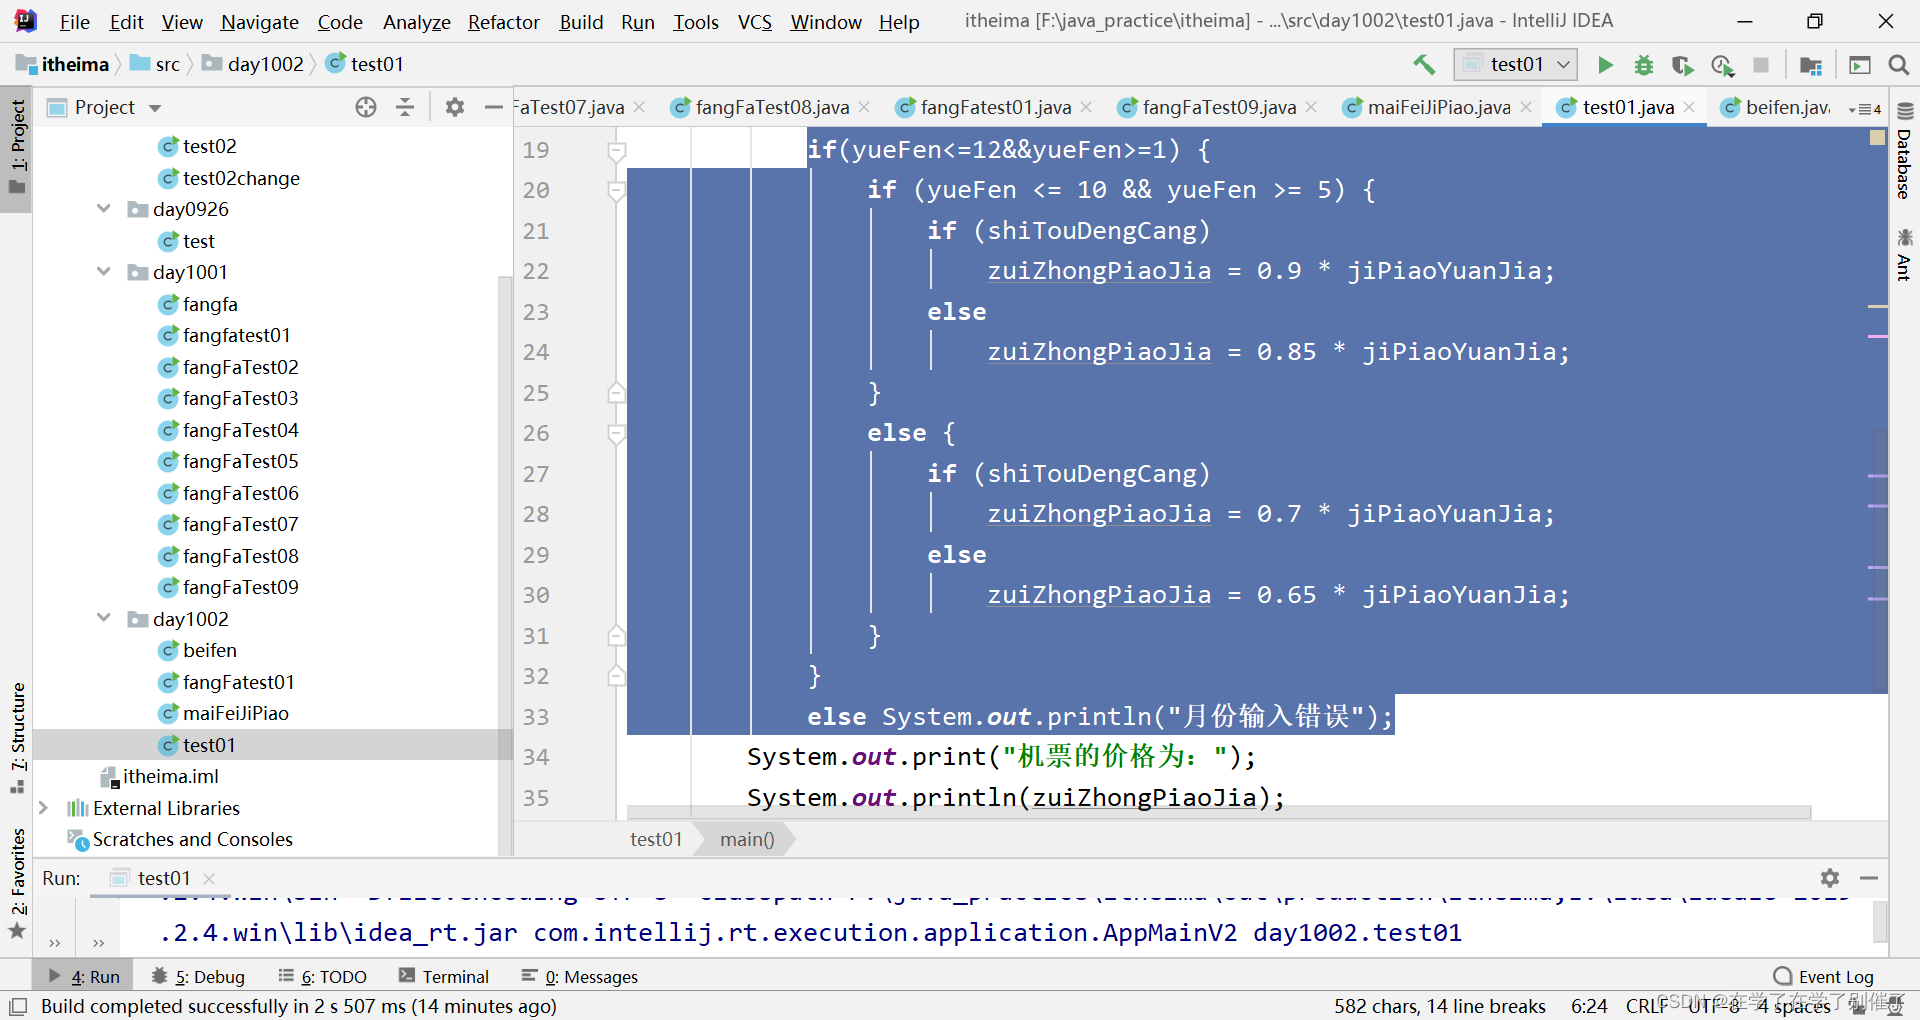Start debugging using the bug icon
Screen dimensions: 1920x1020
[x=1643, y=64]
